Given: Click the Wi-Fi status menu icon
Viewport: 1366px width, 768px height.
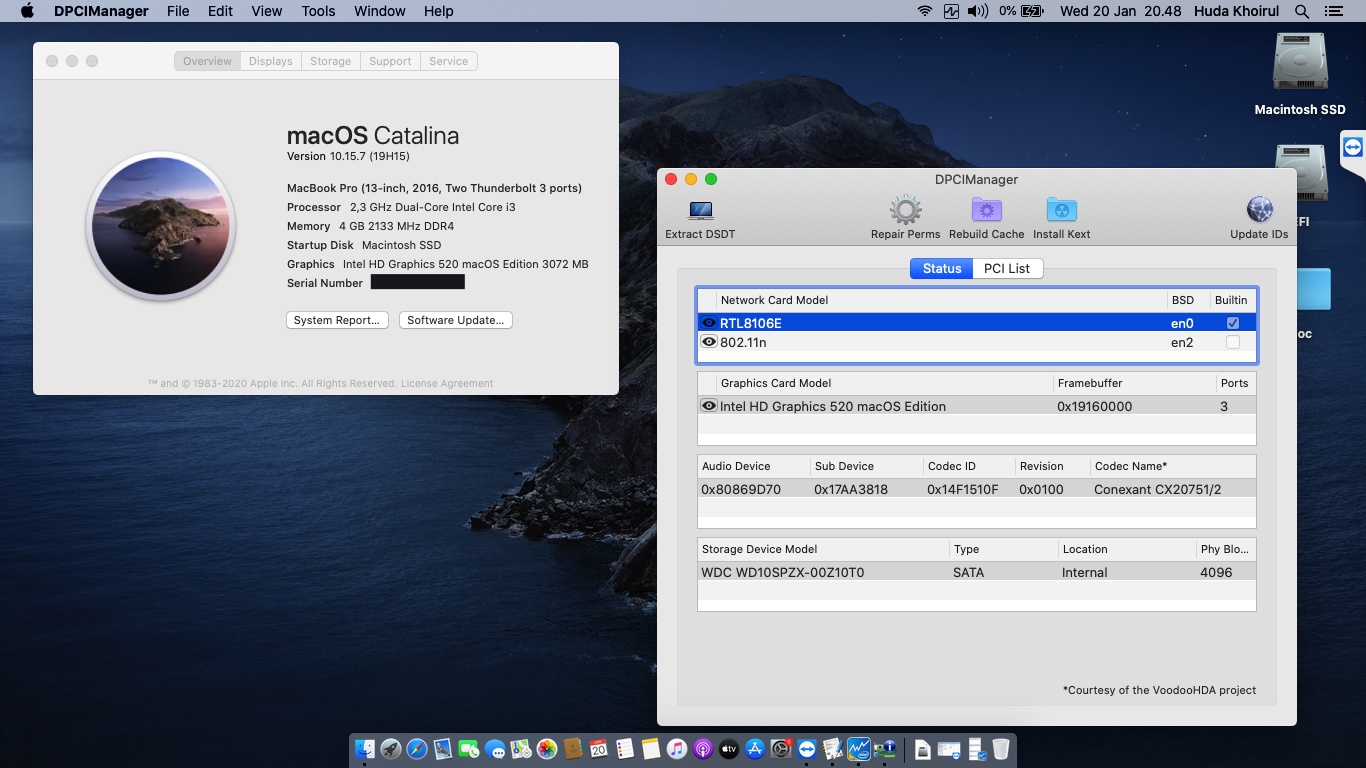Looking at the screenshot, I should [x=924, y=11].
